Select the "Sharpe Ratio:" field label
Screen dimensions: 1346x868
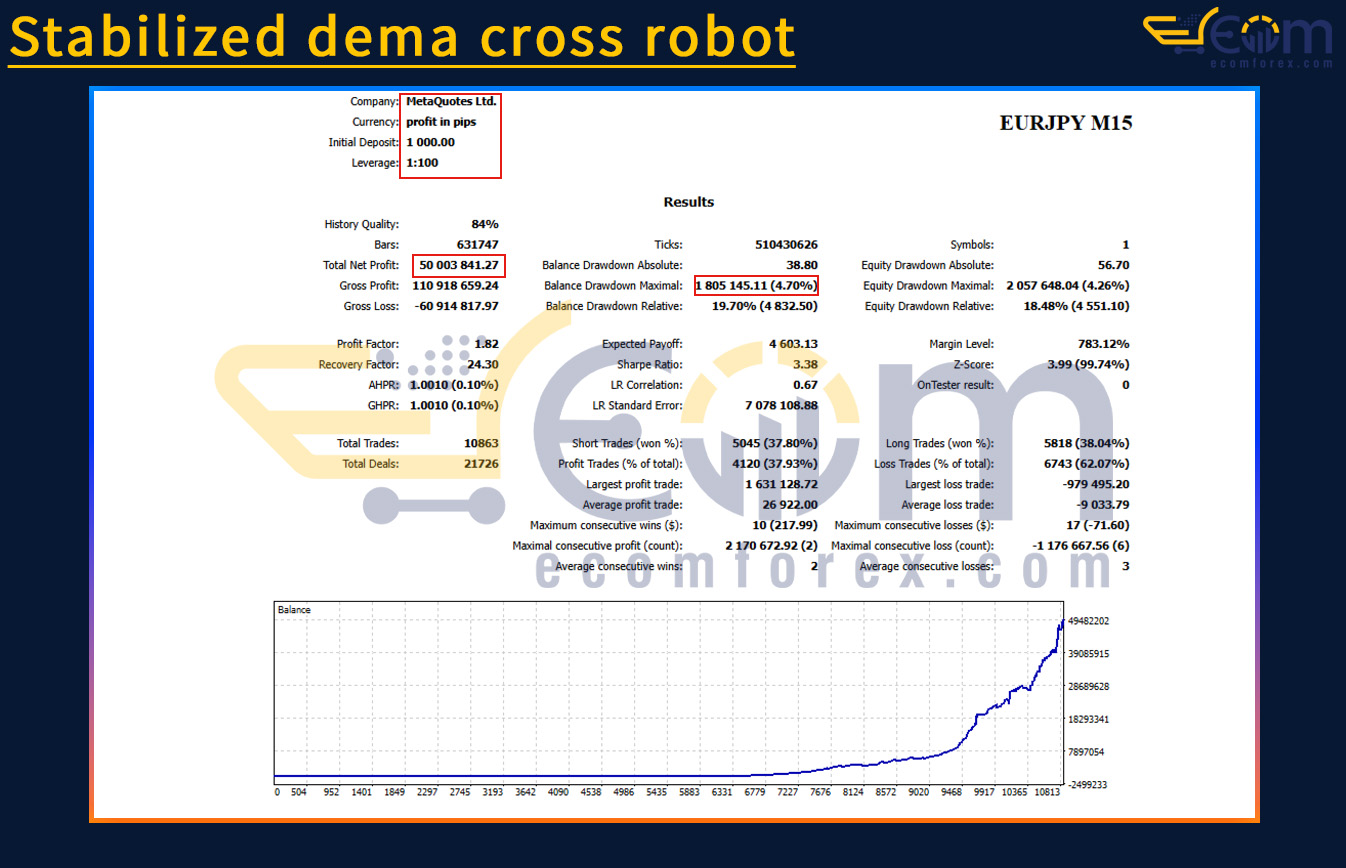tap(650, 364)
